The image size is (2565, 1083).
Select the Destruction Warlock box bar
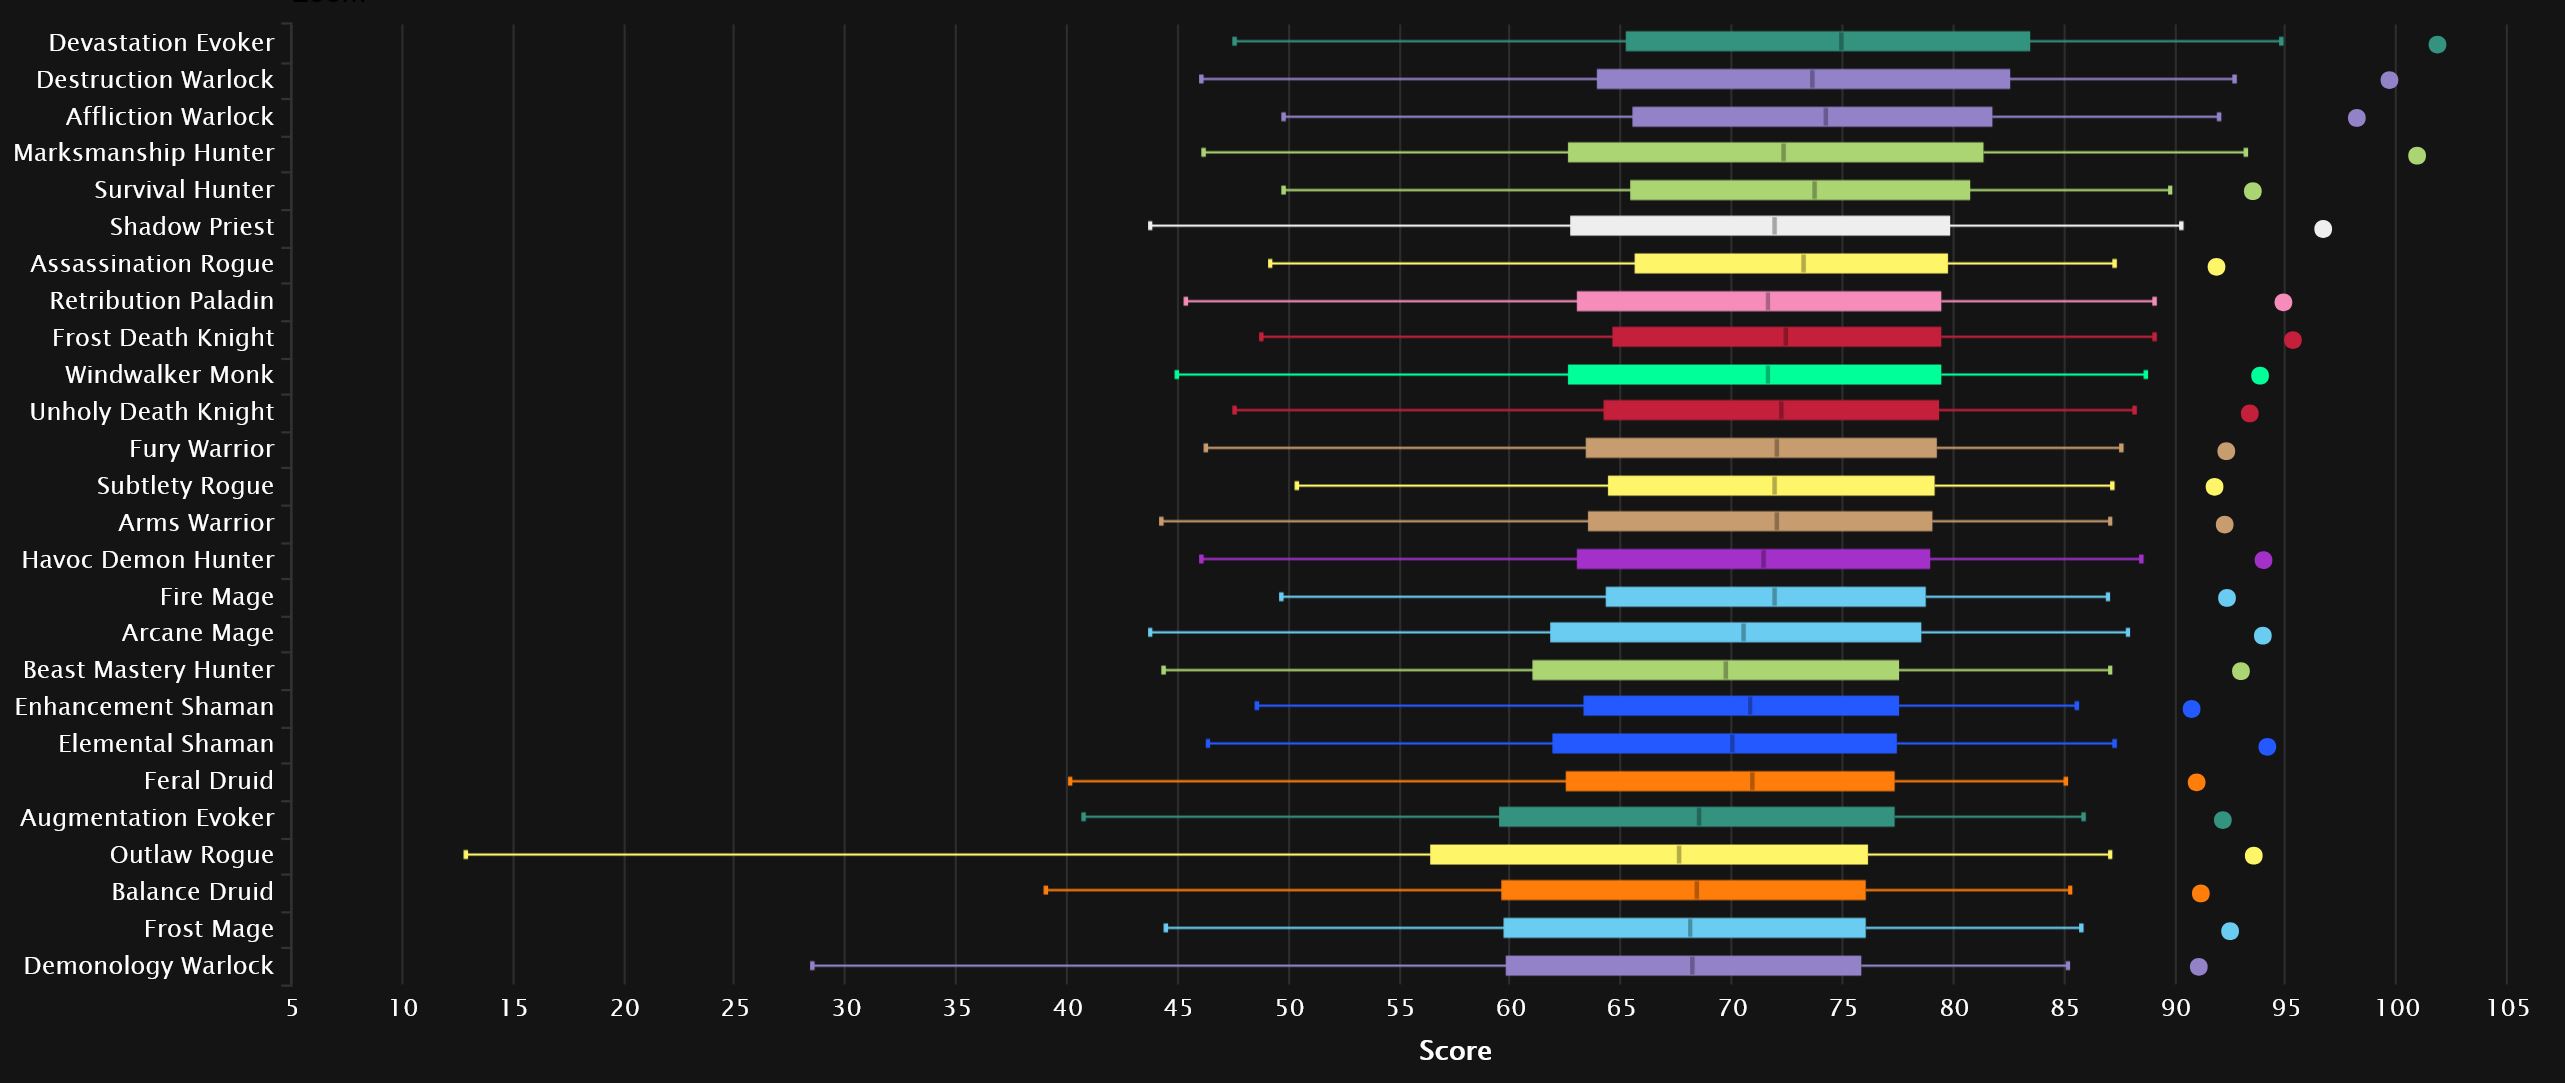click(1803, 79)
